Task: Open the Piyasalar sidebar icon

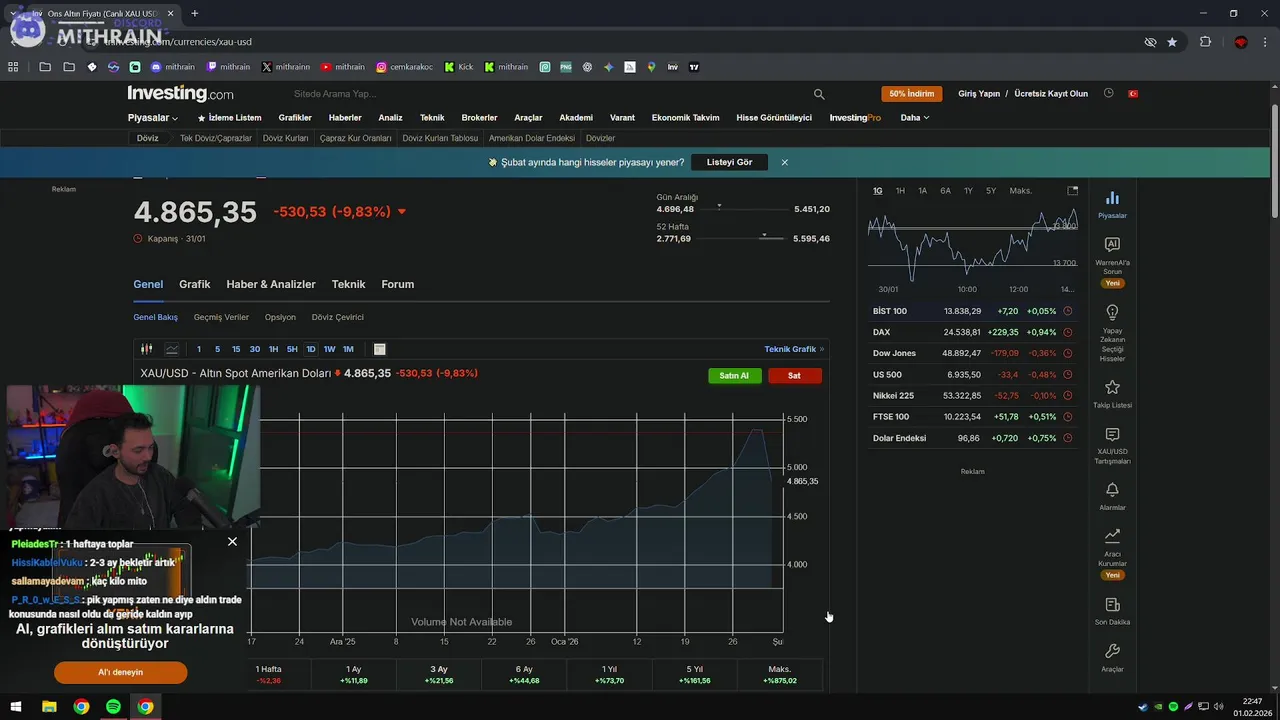Action: click(1112, 198)
